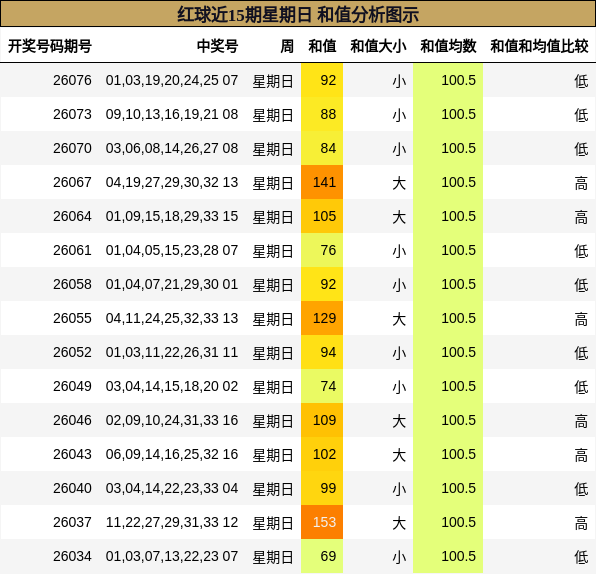Click the sum value 153 cell
The width and height of the screenshot is (596, 574).
pyautogui.click(x=322, y=522)
